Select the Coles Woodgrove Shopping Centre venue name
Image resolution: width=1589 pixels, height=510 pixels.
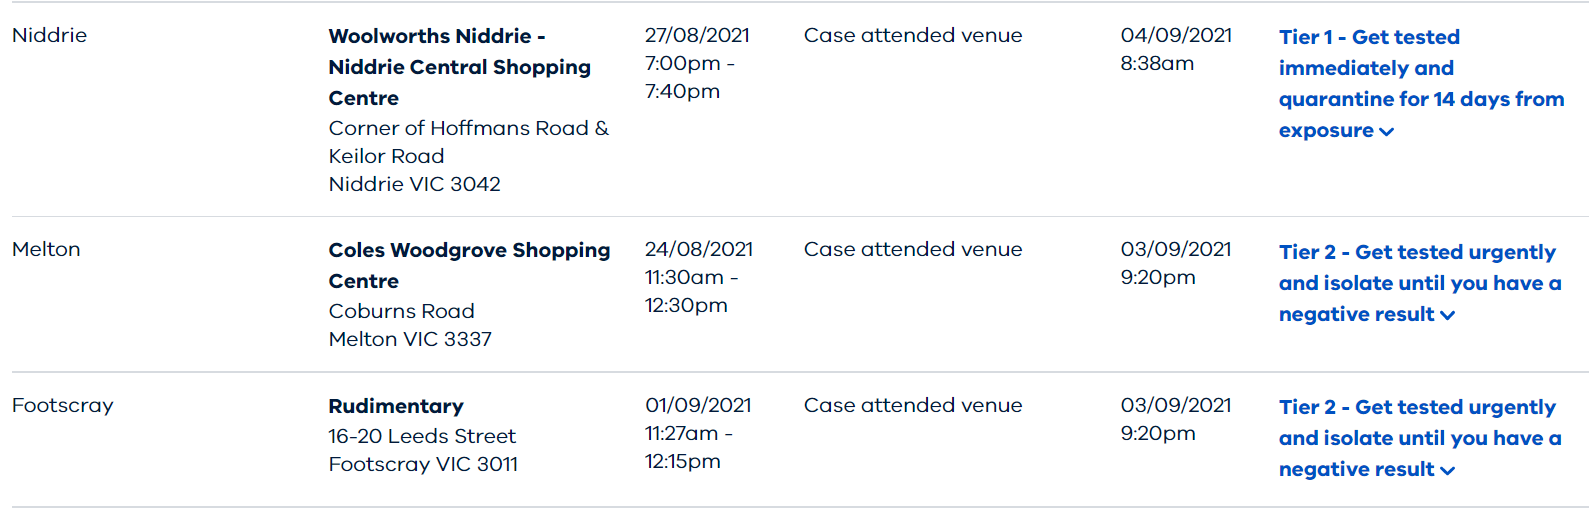tap(469, 265)
